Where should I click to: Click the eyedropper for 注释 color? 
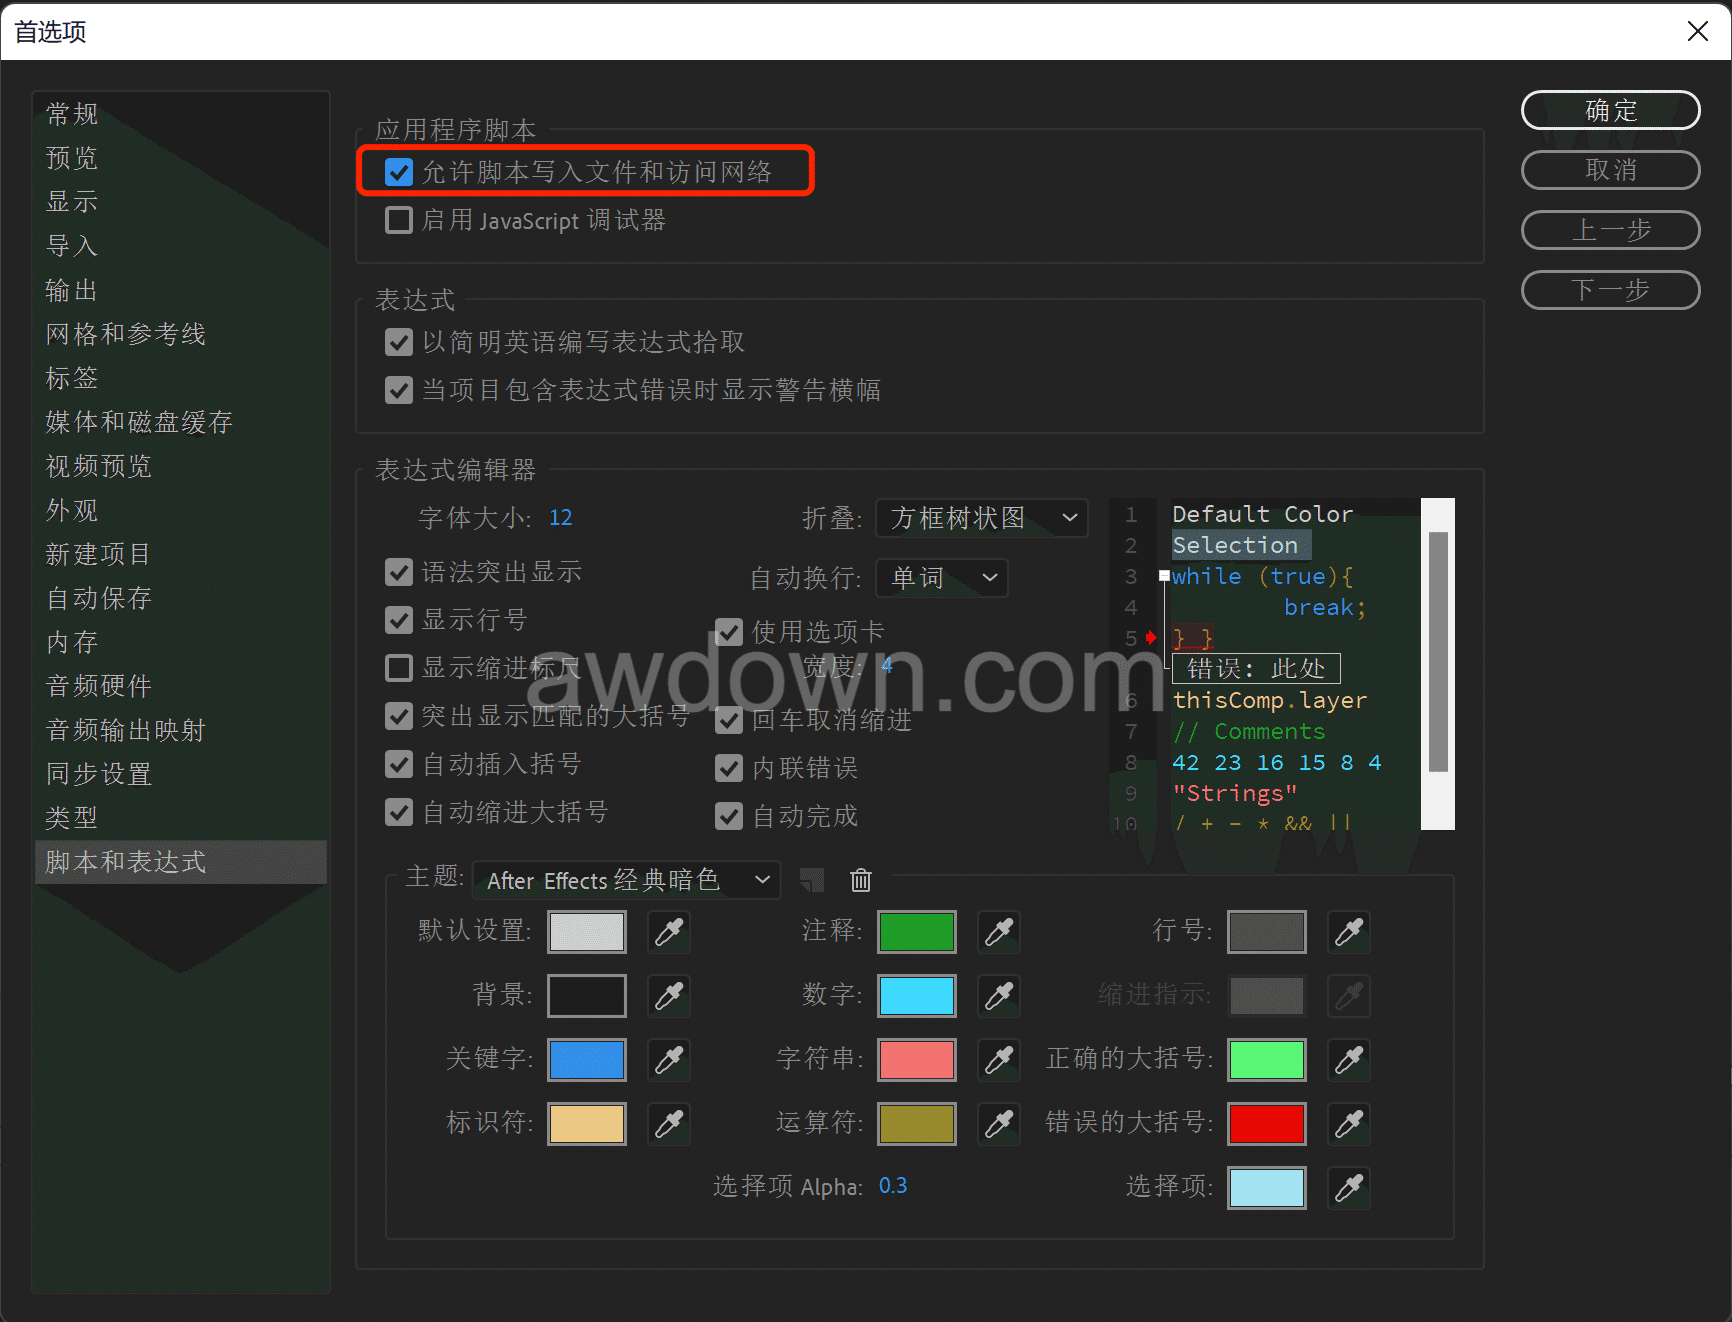tap(999, 932)
